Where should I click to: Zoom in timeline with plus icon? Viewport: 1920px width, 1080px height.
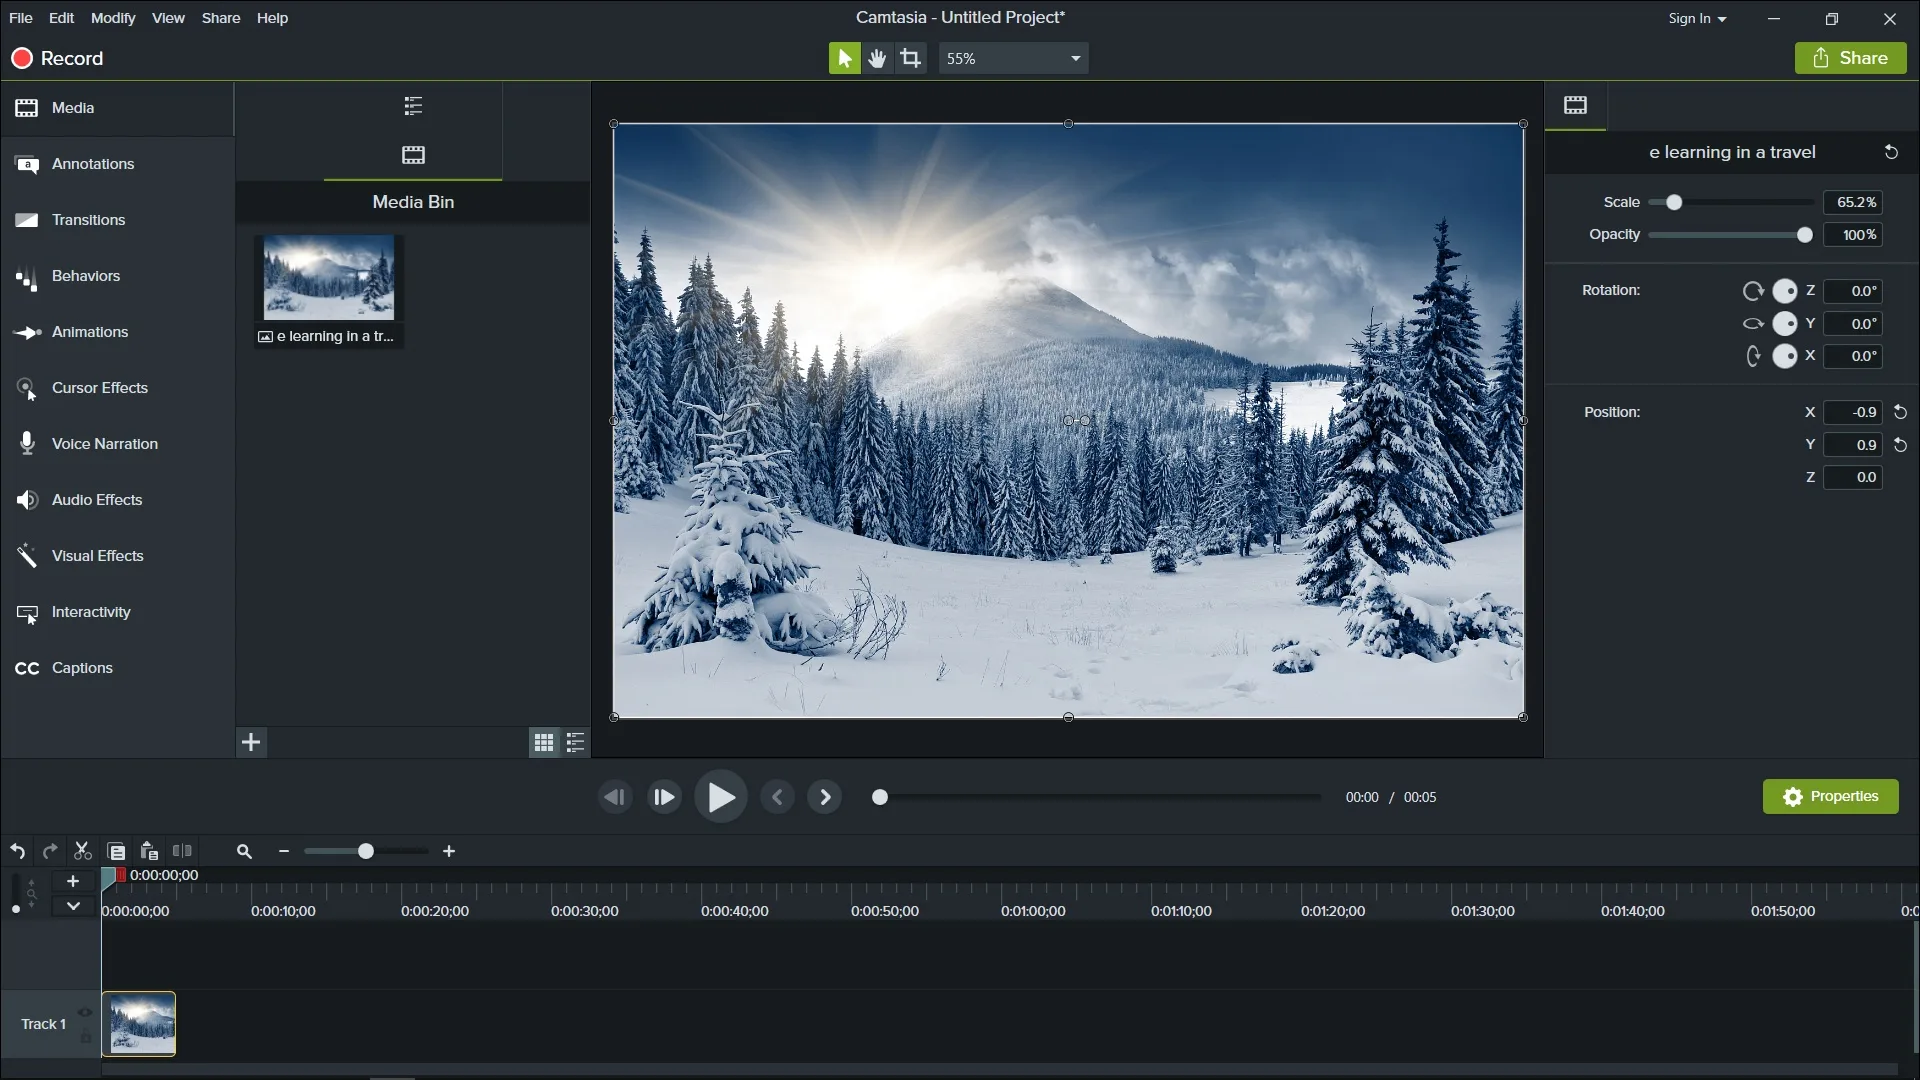pyautogui.click(x=449, y=852)
